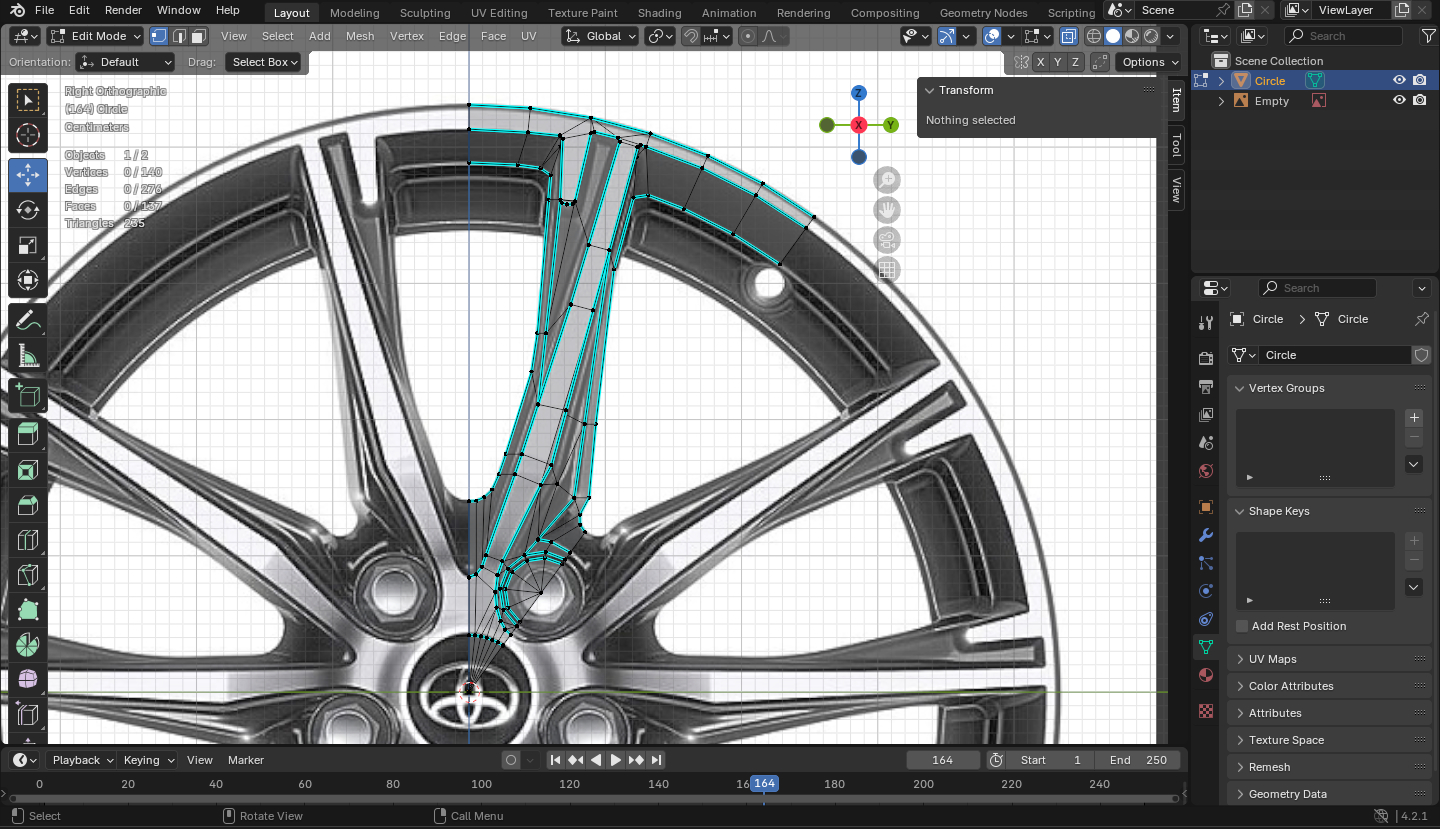Select the Knife tool

(28, 576)
